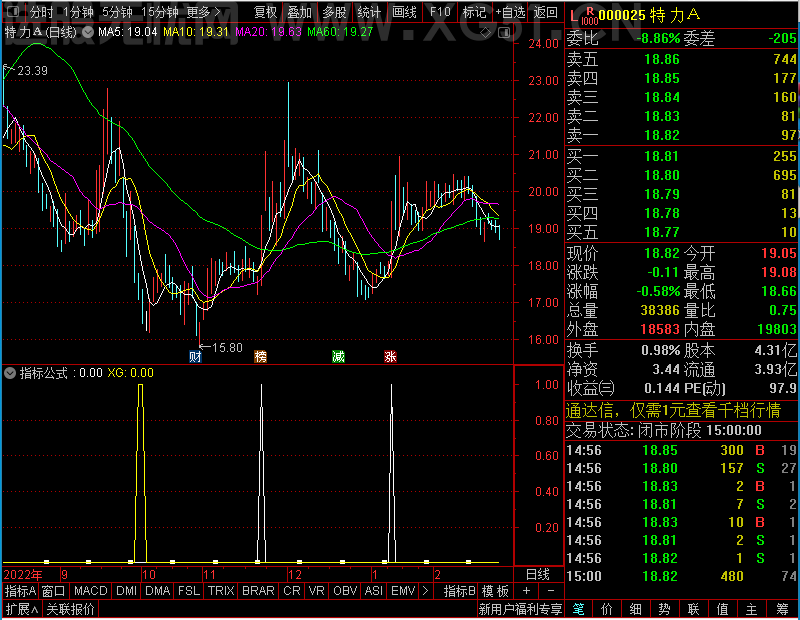Click the 统计 statistics button
The image size is (800, 620).
point(369,12)
